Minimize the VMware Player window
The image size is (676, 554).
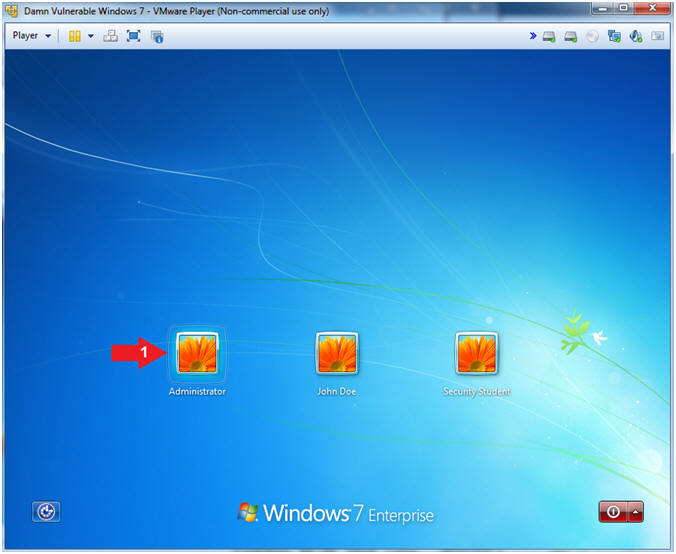(x=603, y=8)
